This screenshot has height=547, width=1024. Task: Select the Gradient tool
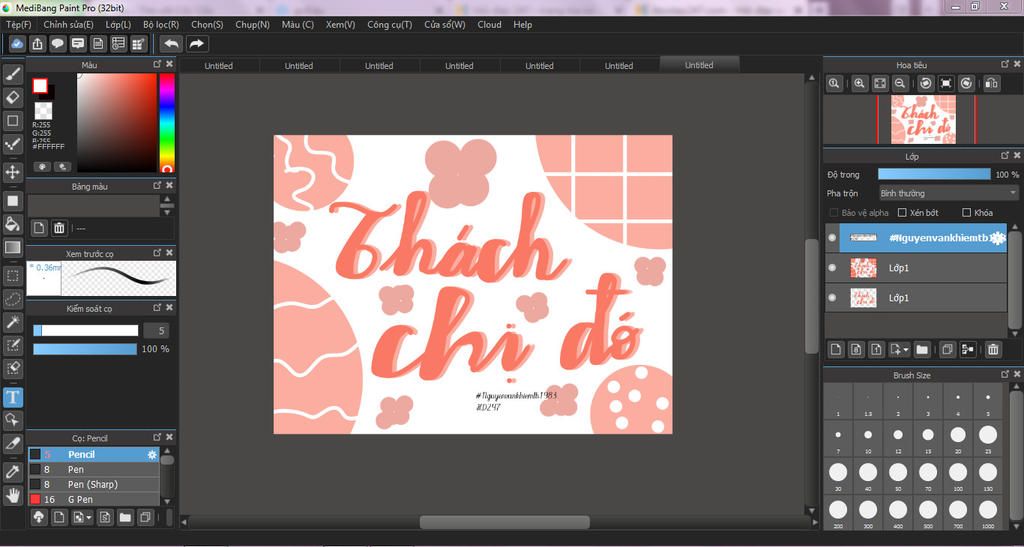[12, 247]
